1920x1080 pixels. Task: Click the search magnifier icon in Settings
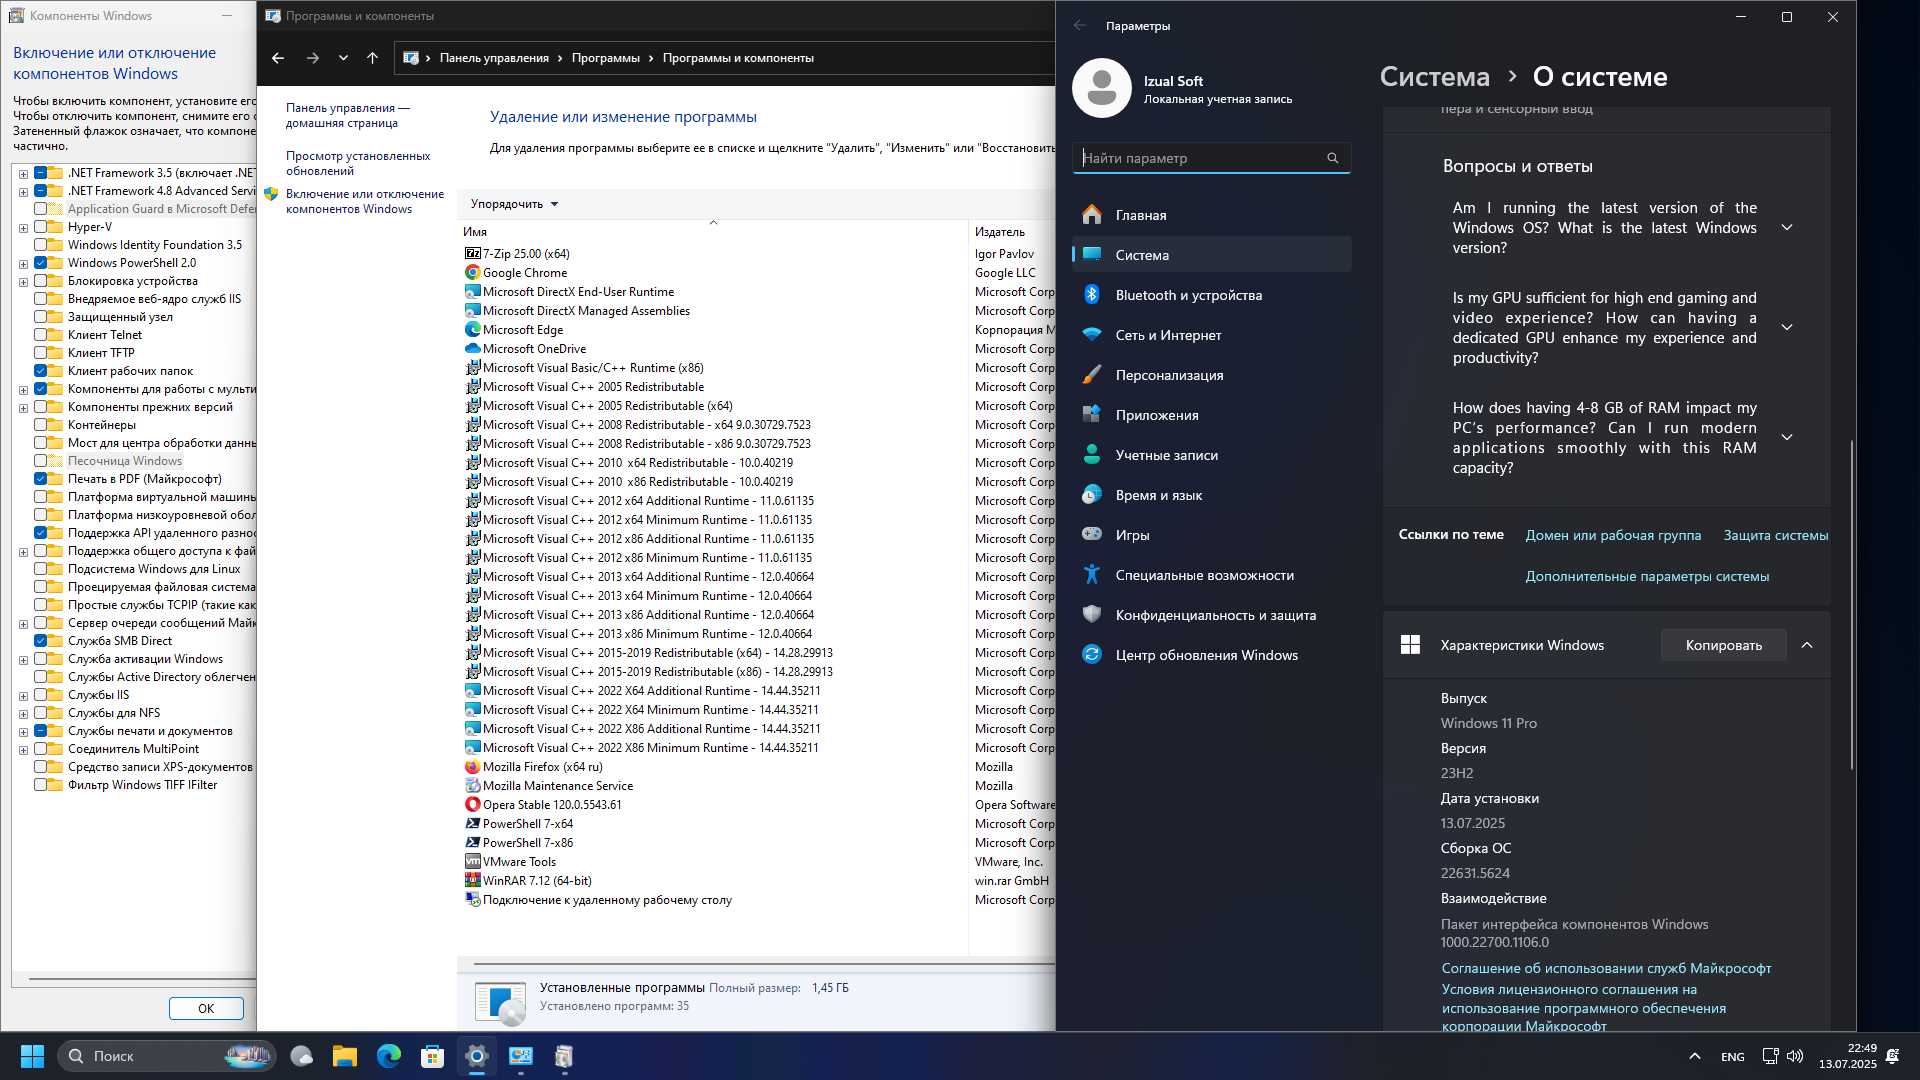pos(1332,158)
